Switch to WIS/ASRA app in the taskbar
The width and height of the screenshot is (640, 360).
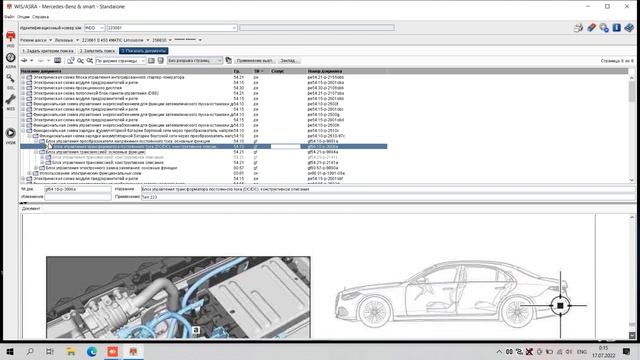[133, 351]
